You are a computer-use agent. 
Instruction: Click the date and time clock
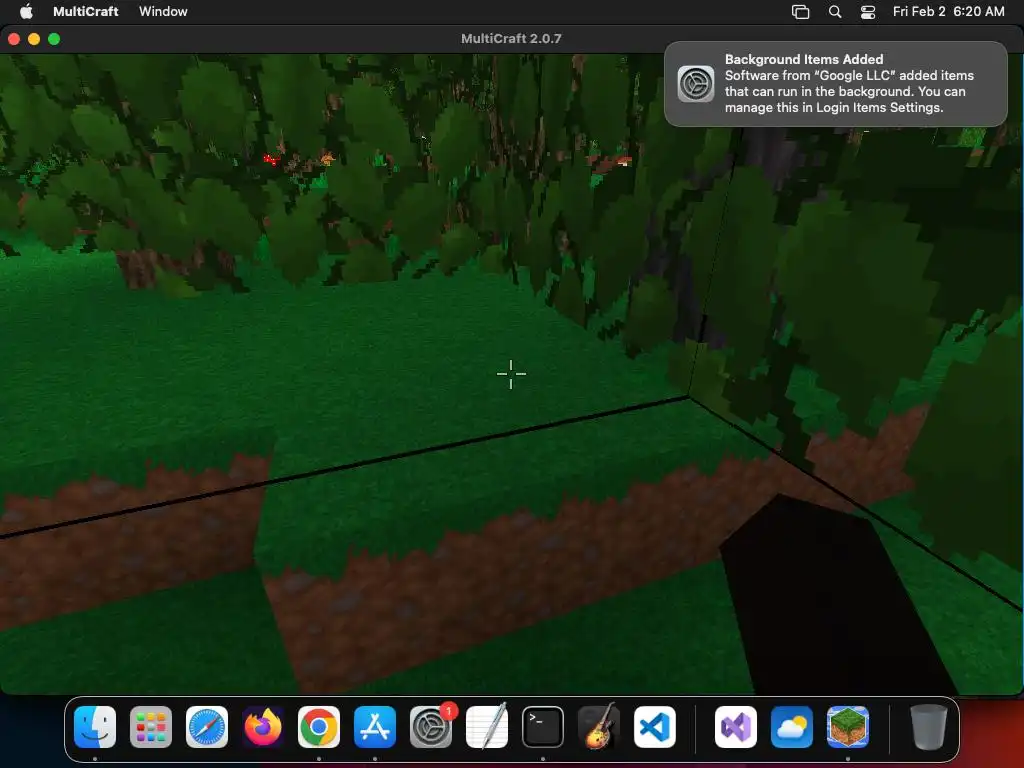948,11
